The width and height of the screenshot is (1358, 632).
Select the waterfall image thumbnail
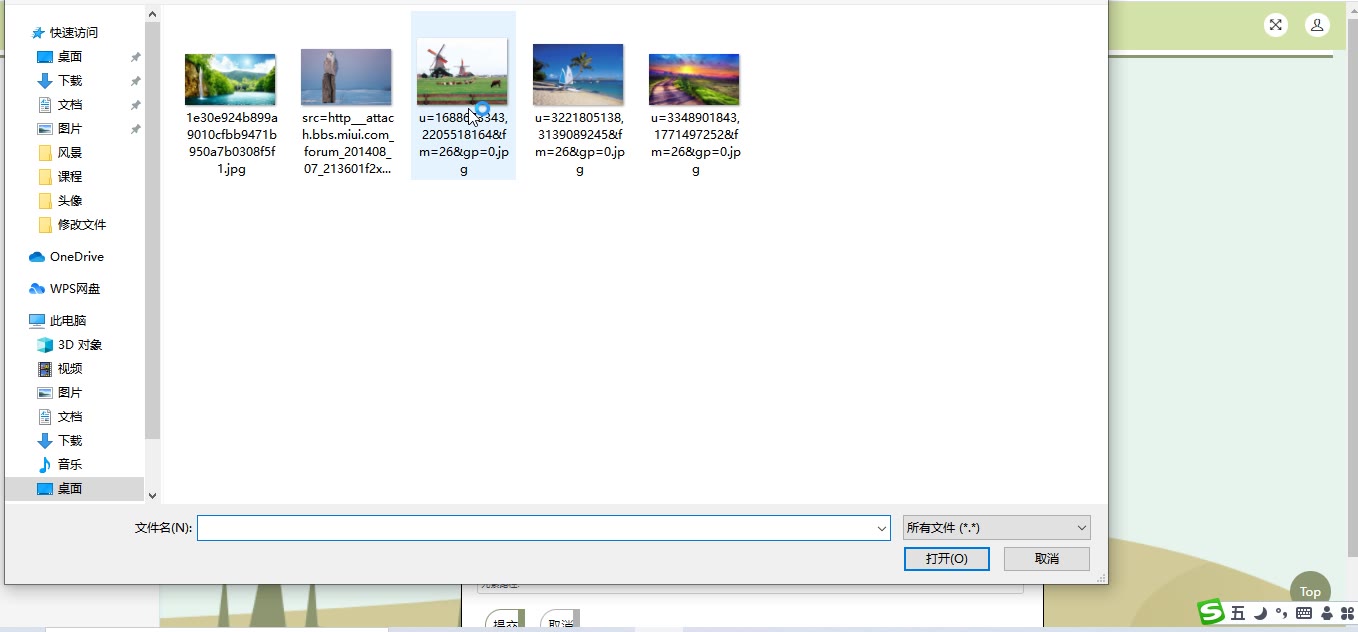(230, 79)
